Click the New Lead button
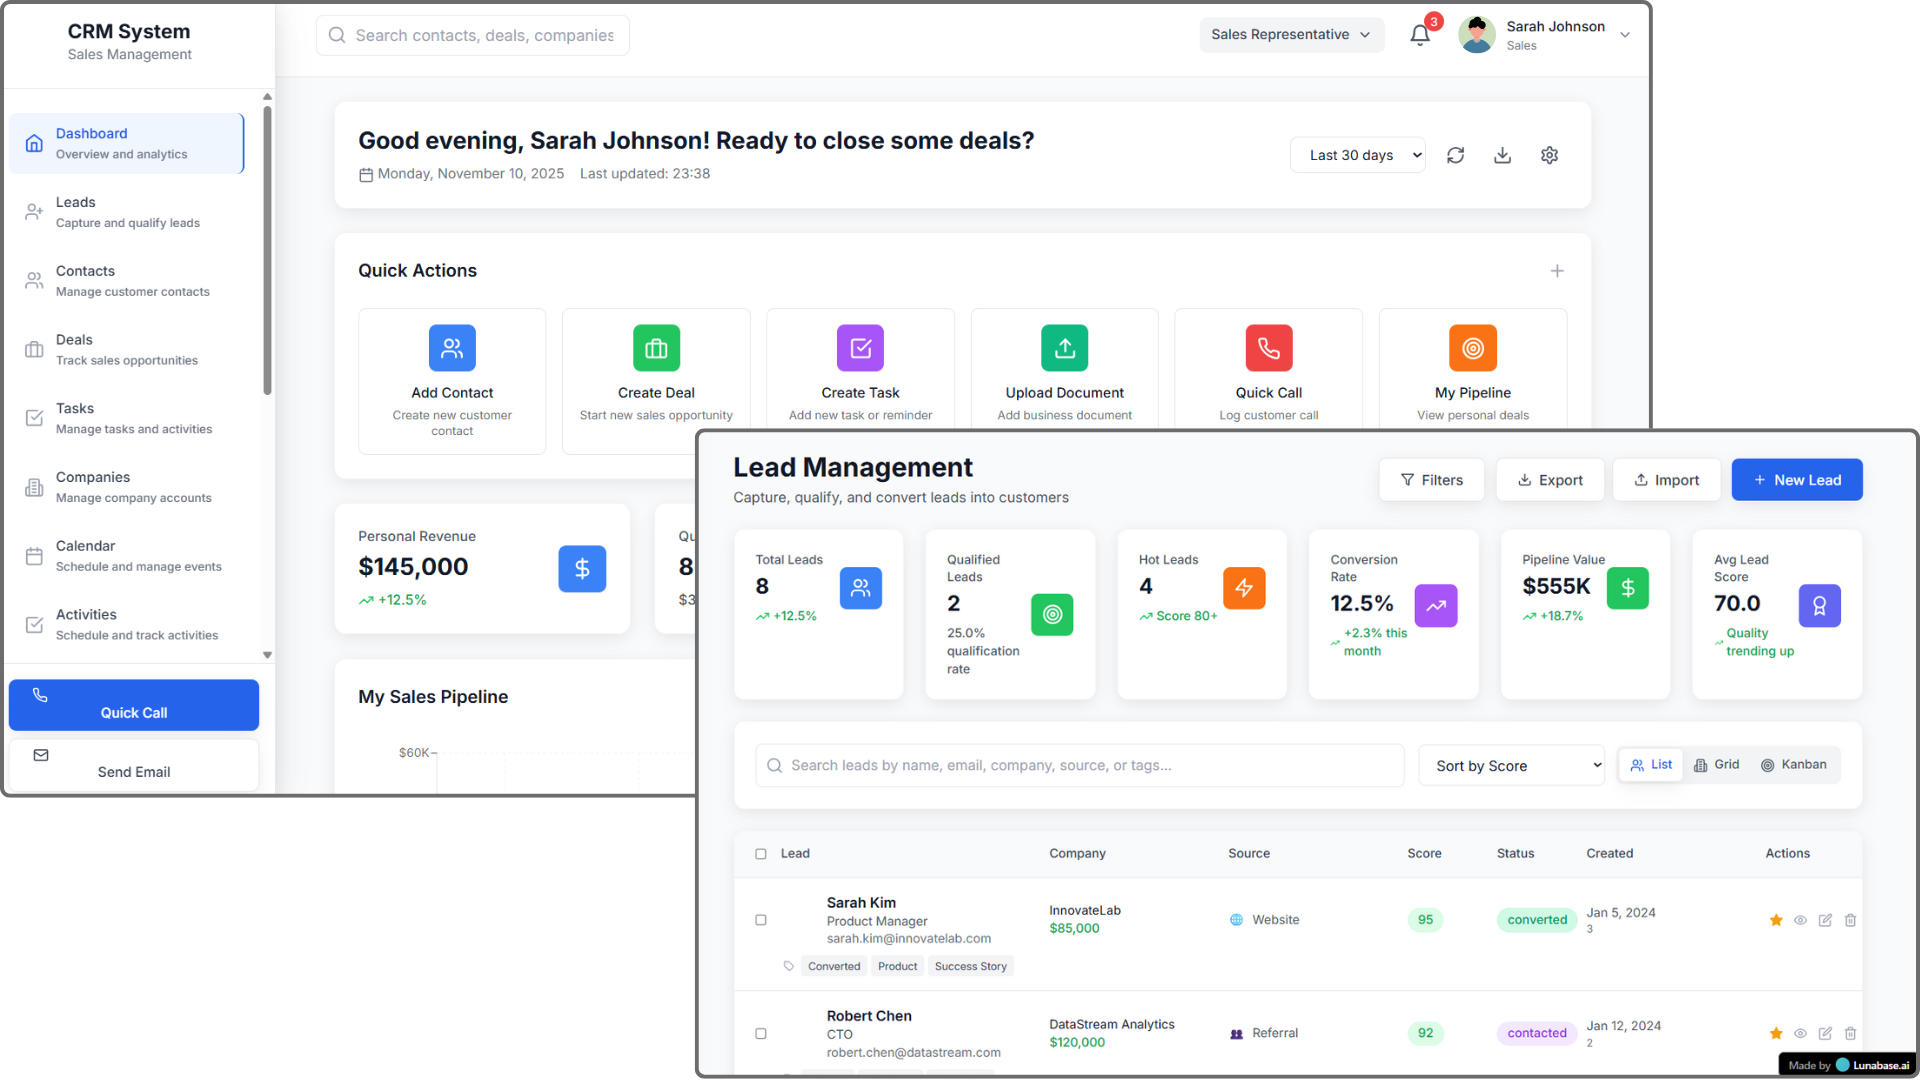1920x1080 pixels. point(1797,479)
